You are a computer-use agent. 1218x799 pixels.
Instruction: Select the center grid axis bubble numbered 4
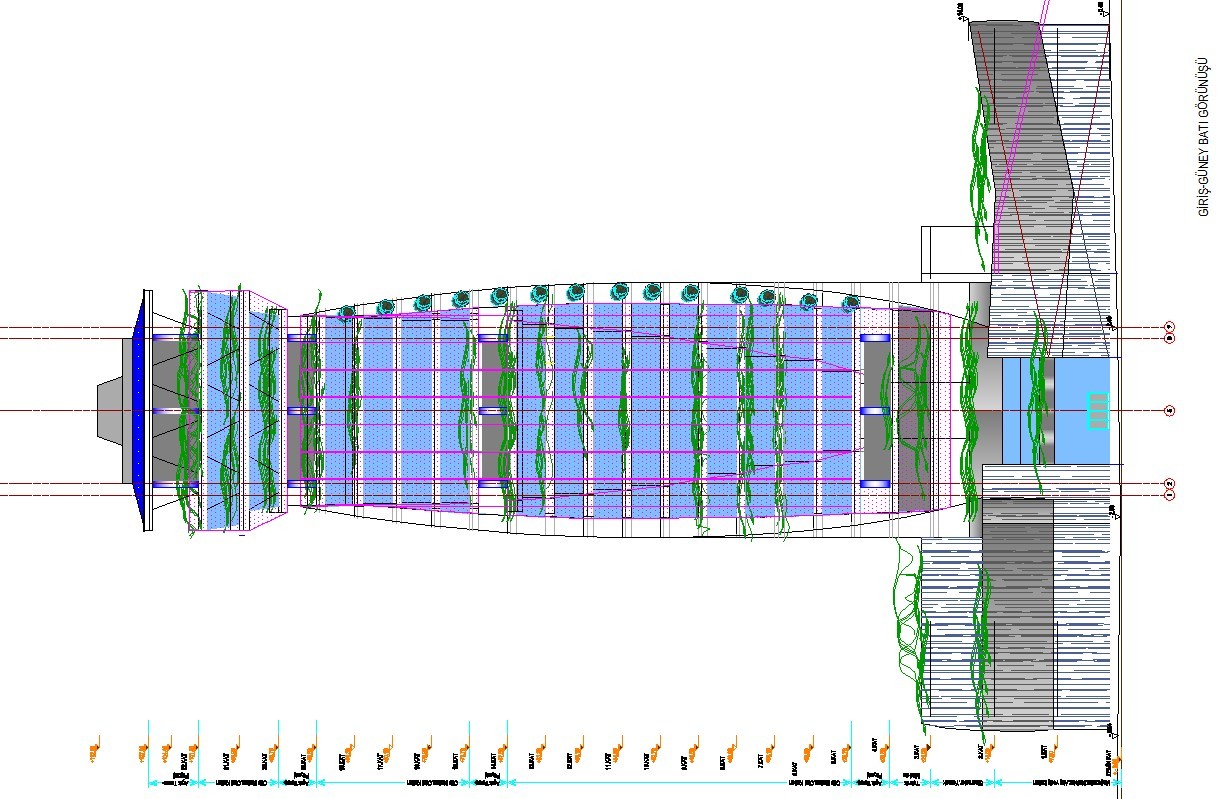coord(1169,410)
